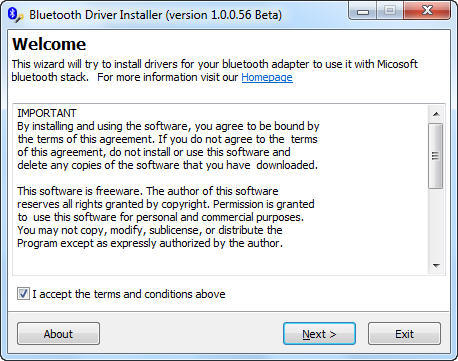Open the Homepage link
This screenshot has width=458, height=361.
coord(267,77)
